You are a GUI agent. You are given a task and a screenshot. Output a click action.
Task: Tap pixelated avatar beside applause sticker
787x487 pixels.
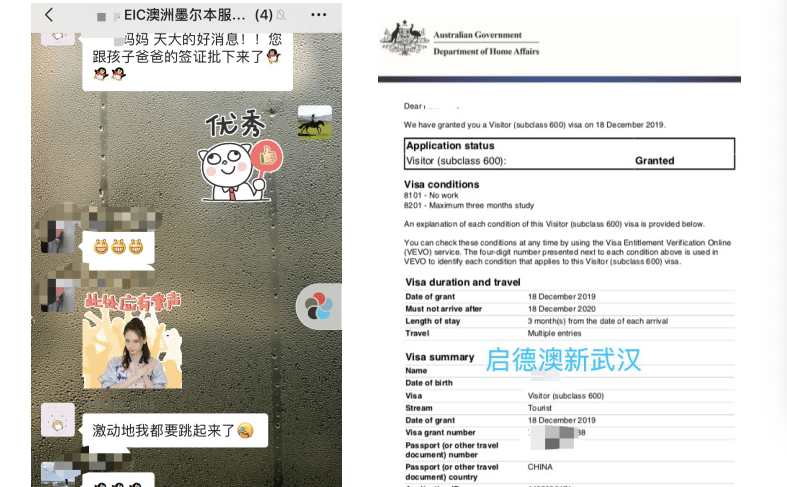[58, 296]
